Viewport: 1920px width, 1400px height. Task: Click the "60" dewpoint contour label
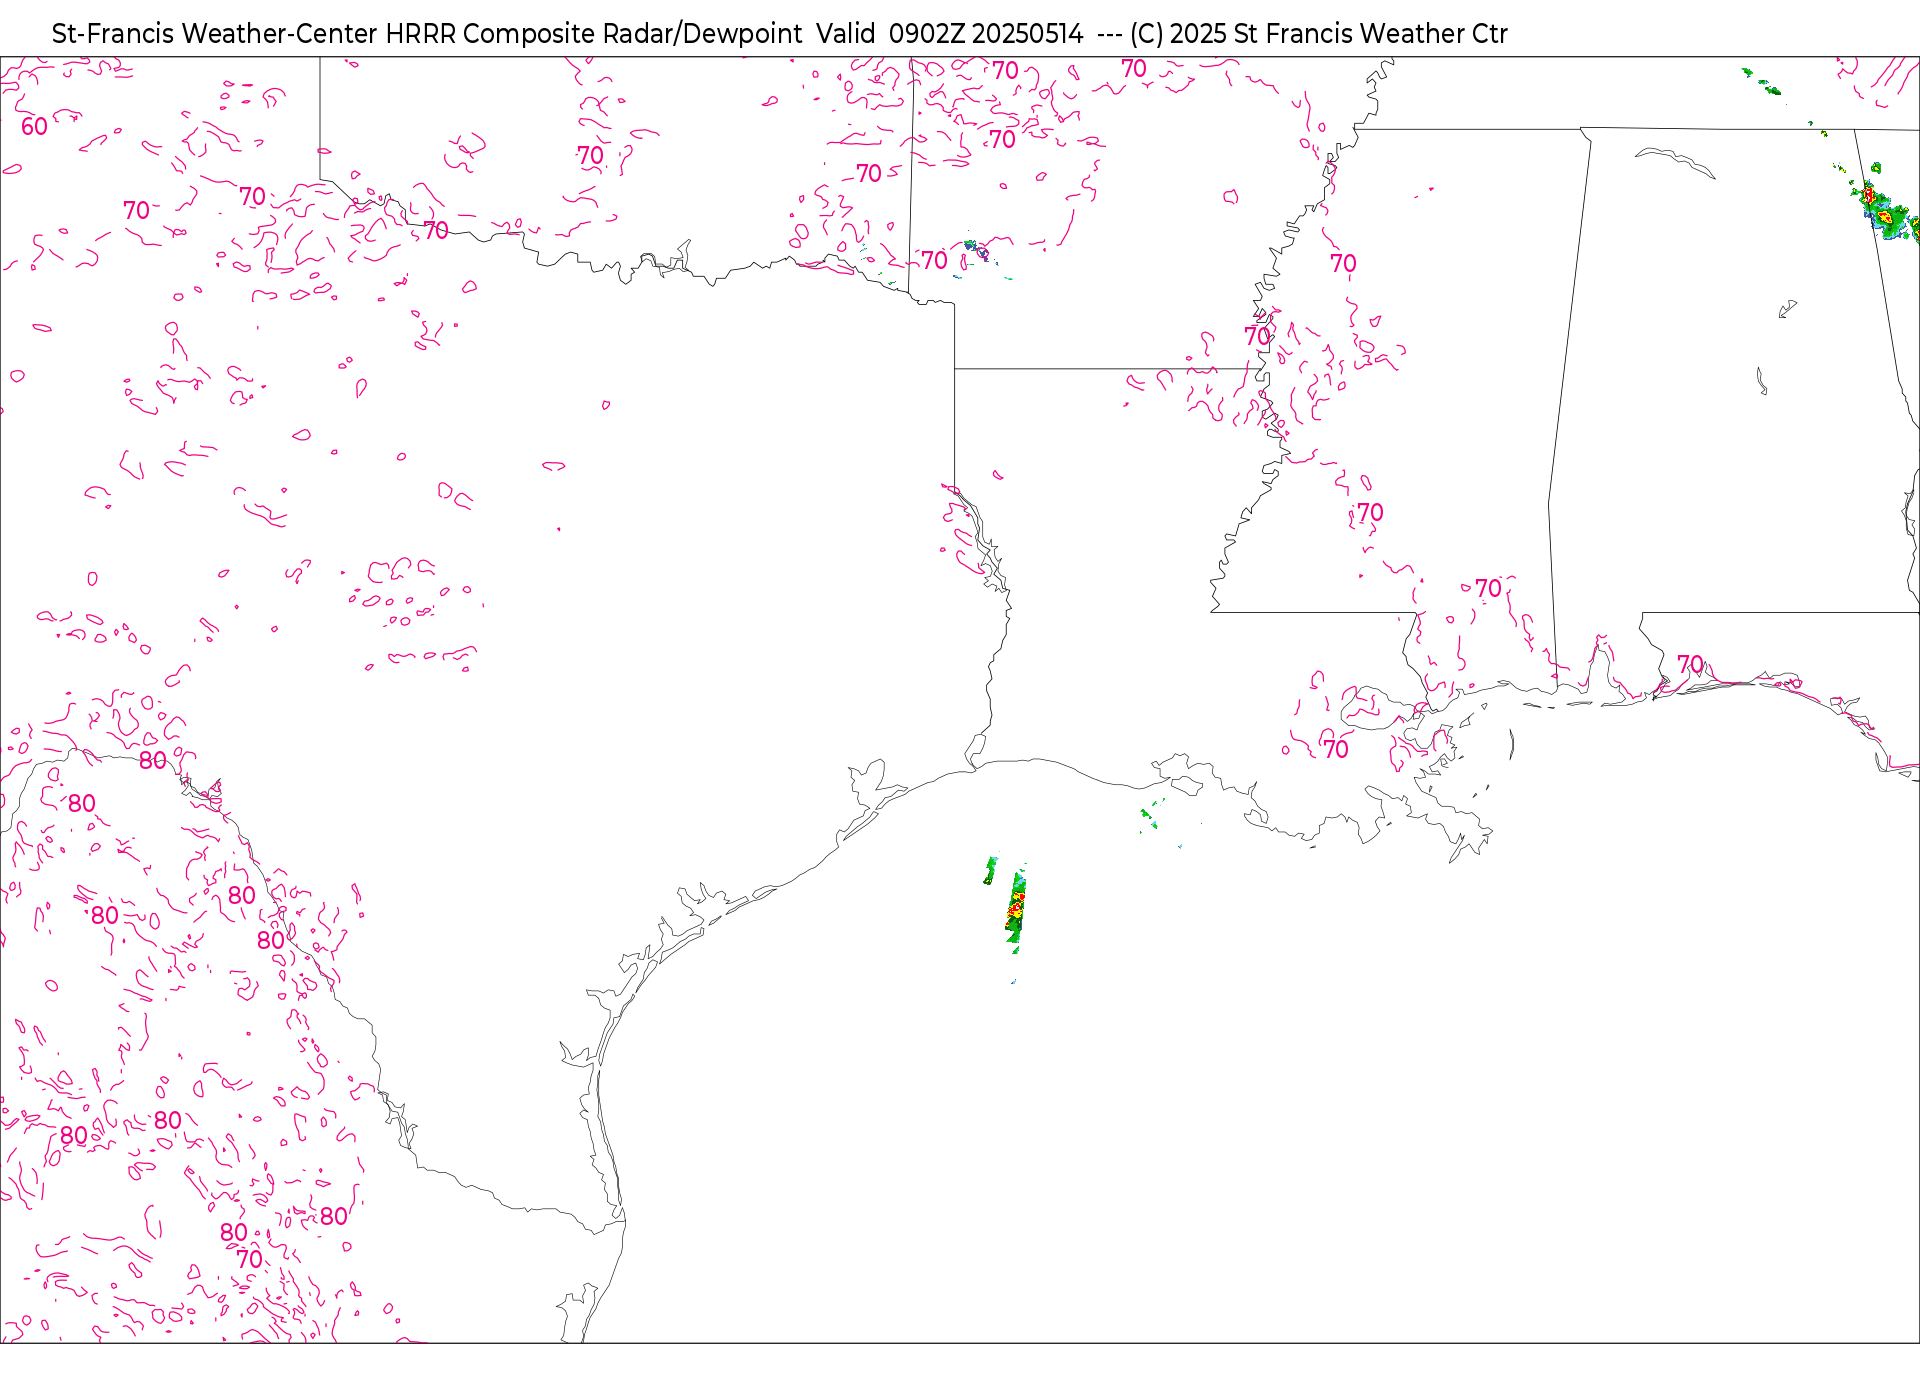tap(34, 126)
